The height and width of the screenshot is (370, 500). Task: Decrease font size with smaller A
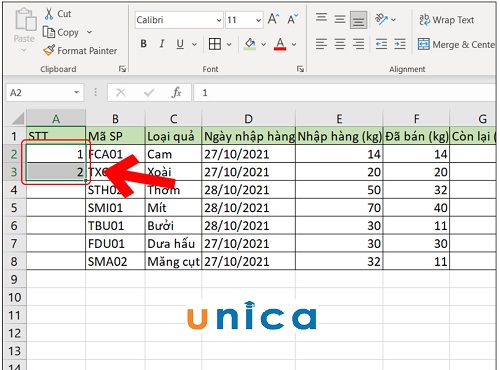(x=292, y=19)
